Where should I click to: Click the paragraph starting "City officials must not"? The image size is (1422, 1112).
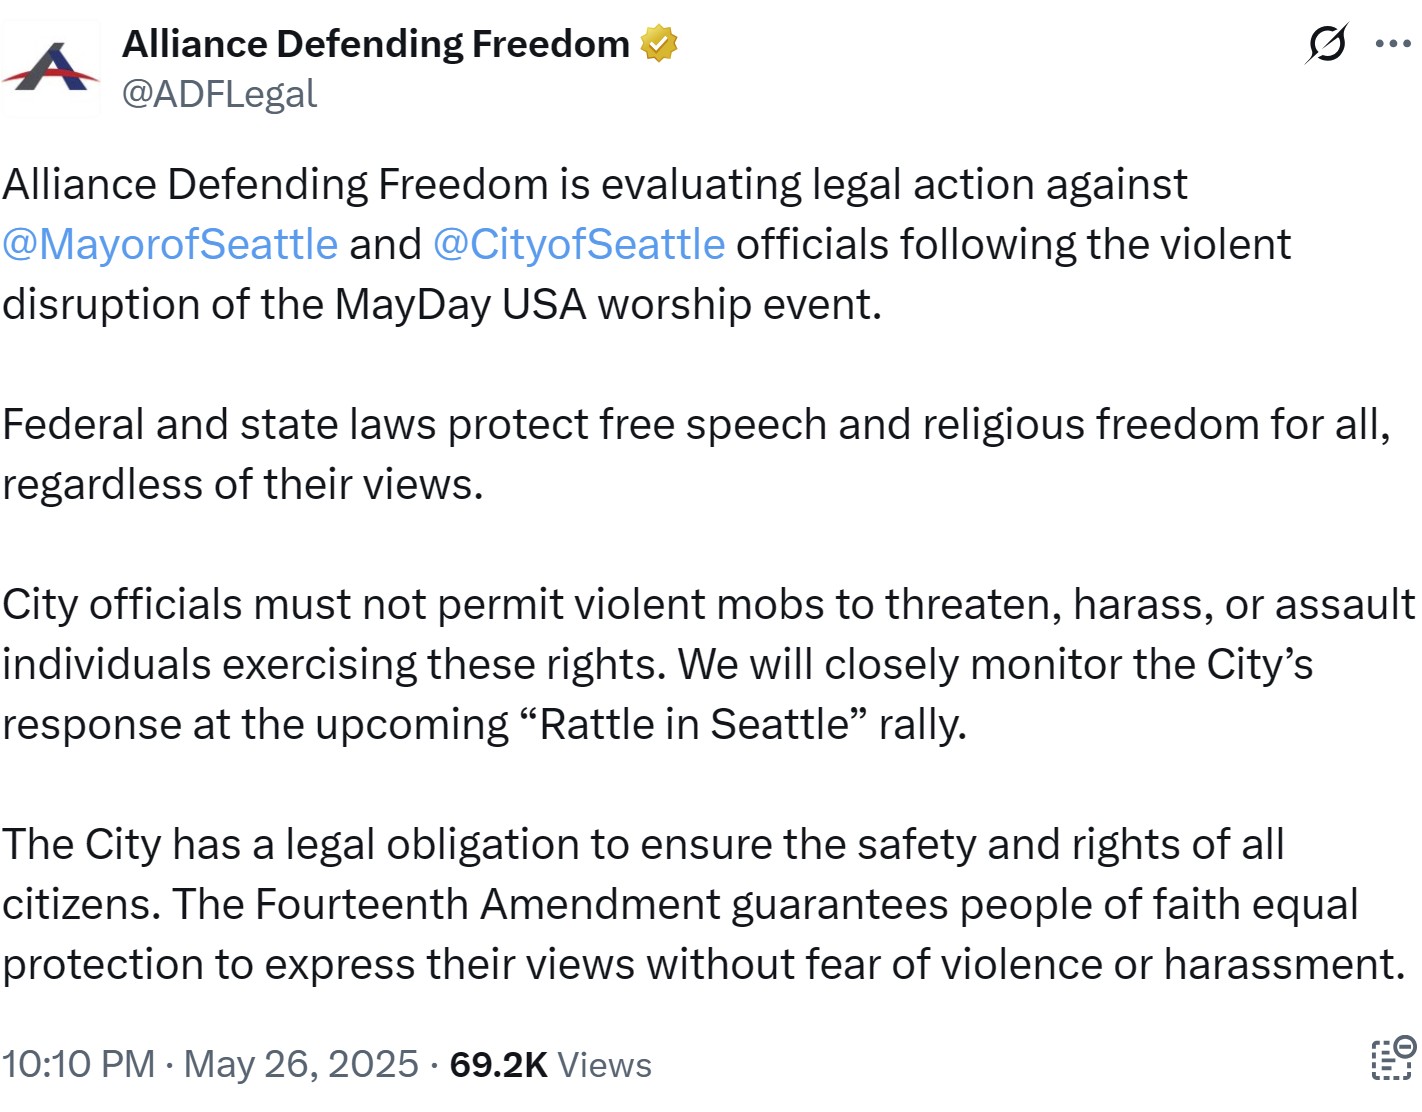pos(709,664)
